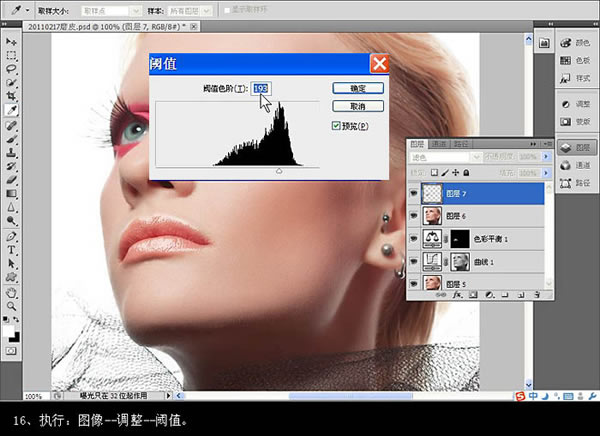600x436 pixels.
Task: Toggle lock image pixels
Action: [445, 173]
